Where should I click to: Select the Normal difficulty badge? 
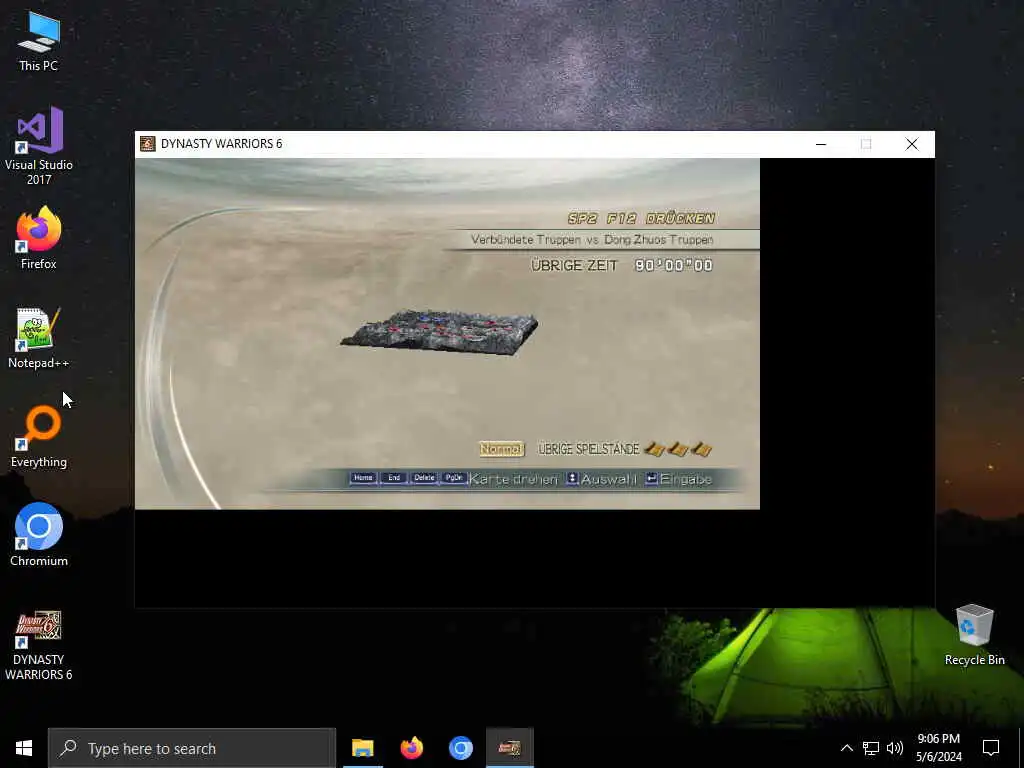point(502,449)
